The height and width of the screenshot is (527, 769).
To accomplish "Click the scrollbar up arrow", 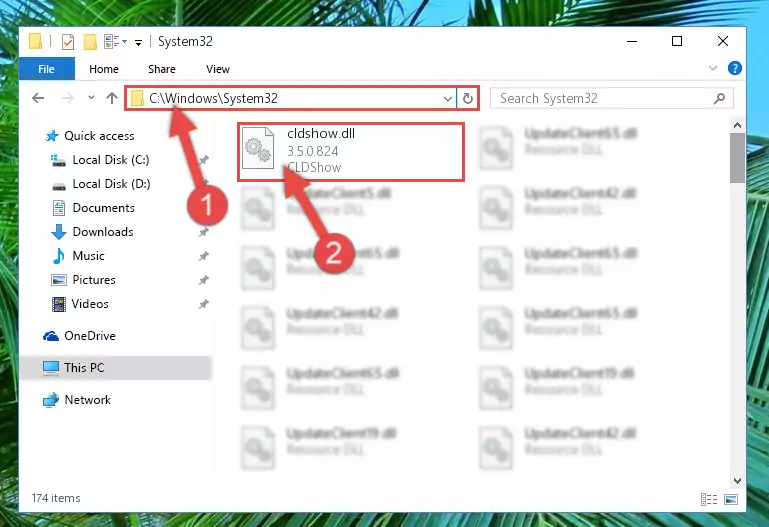I will point(737,125).
